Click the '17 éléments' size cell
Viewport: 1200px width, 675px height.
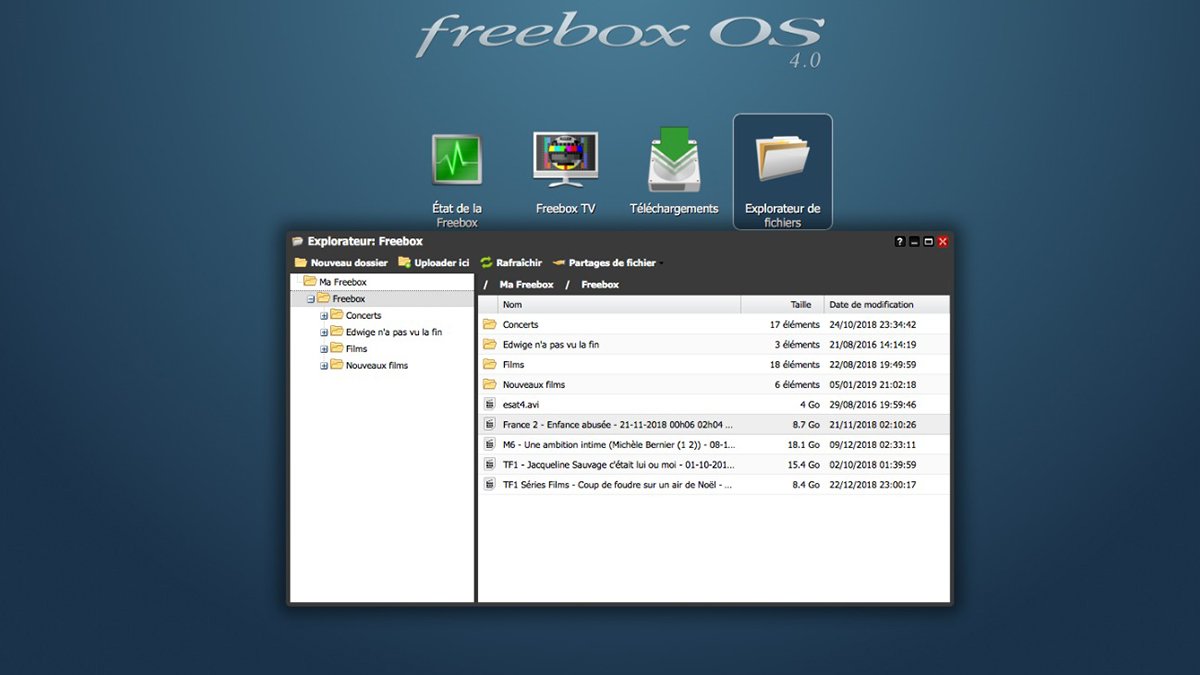pos(795,324)
